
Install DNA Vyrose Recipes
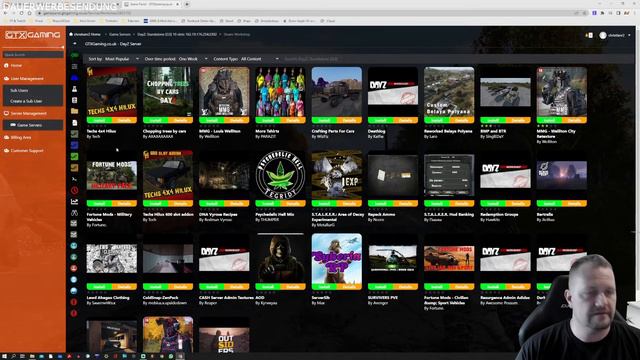211,203
